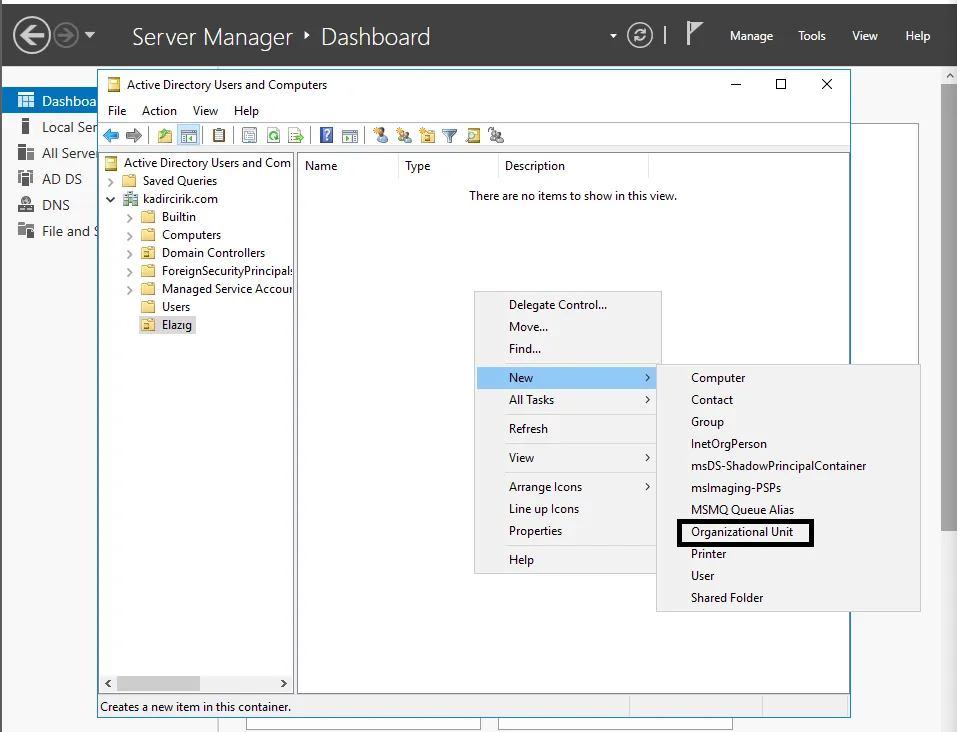
Task: Create new organizational unit via toolbar icon
Action: tap(427, 136)
